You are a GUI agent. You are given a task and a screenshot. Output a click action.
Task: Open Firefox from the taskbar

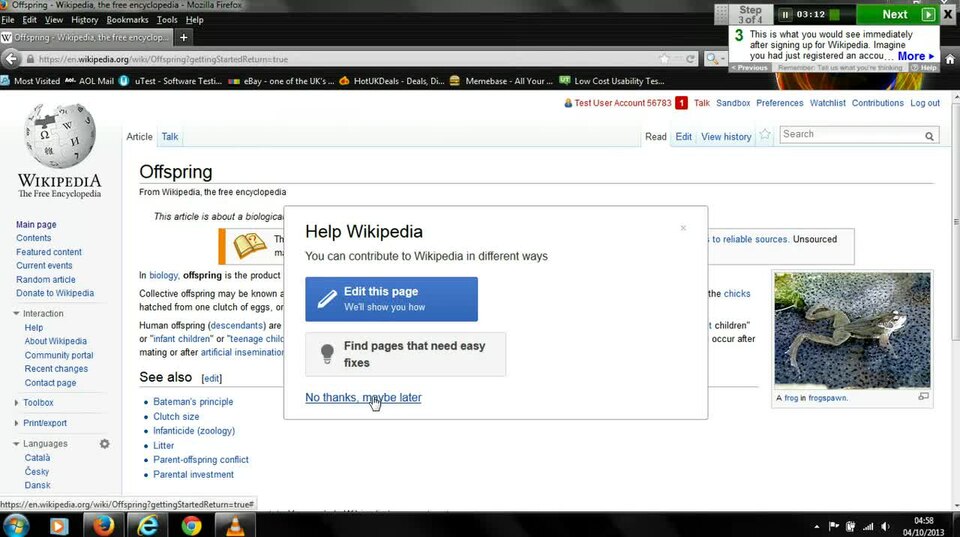tap(103, 525)
